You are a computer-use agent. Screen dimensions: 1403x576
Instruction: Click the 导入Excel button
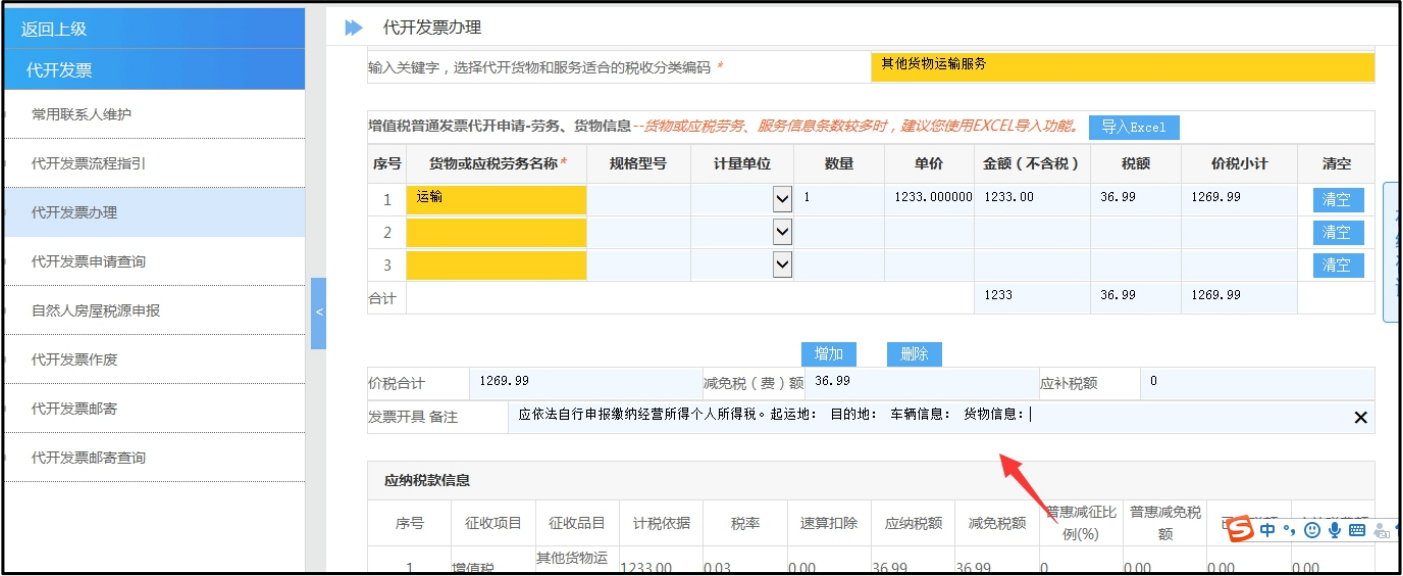1134,127
